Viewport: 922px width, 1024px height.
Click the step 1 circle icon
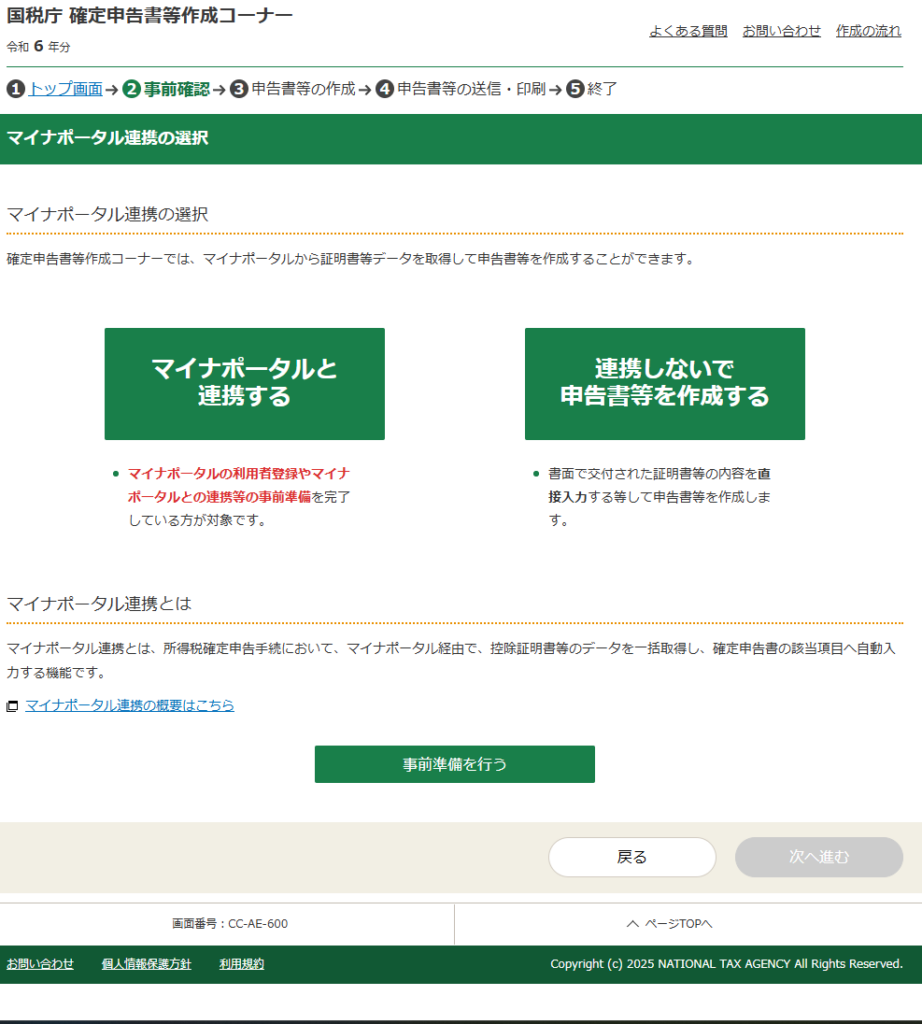click(15, 89)
